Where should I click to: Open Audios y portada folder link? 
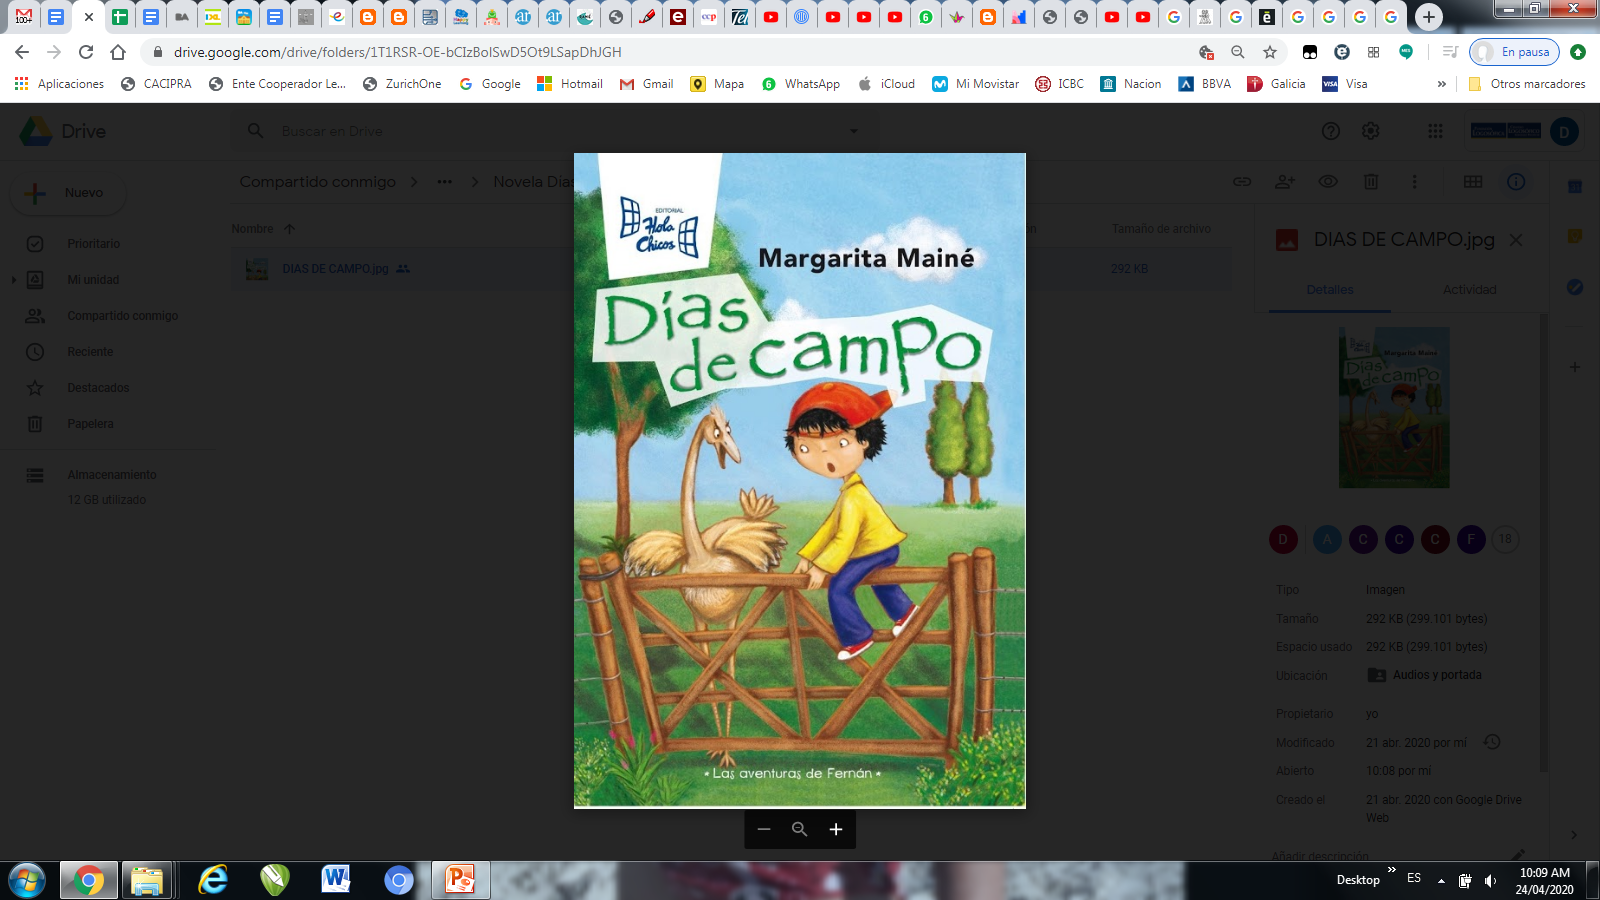1425,675
